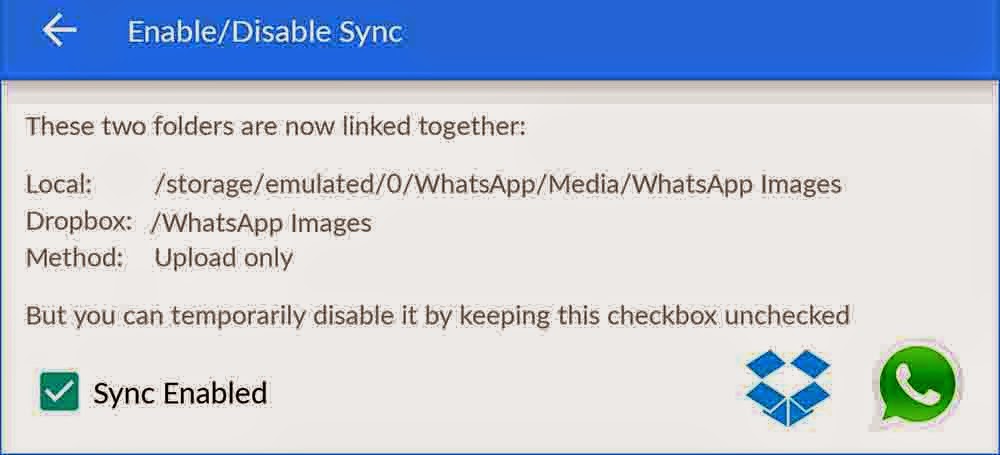This screenshot has height=455, width=1000.
Task: Click the Dropbox /WhatsApp Images path
Action: [261, 223]
